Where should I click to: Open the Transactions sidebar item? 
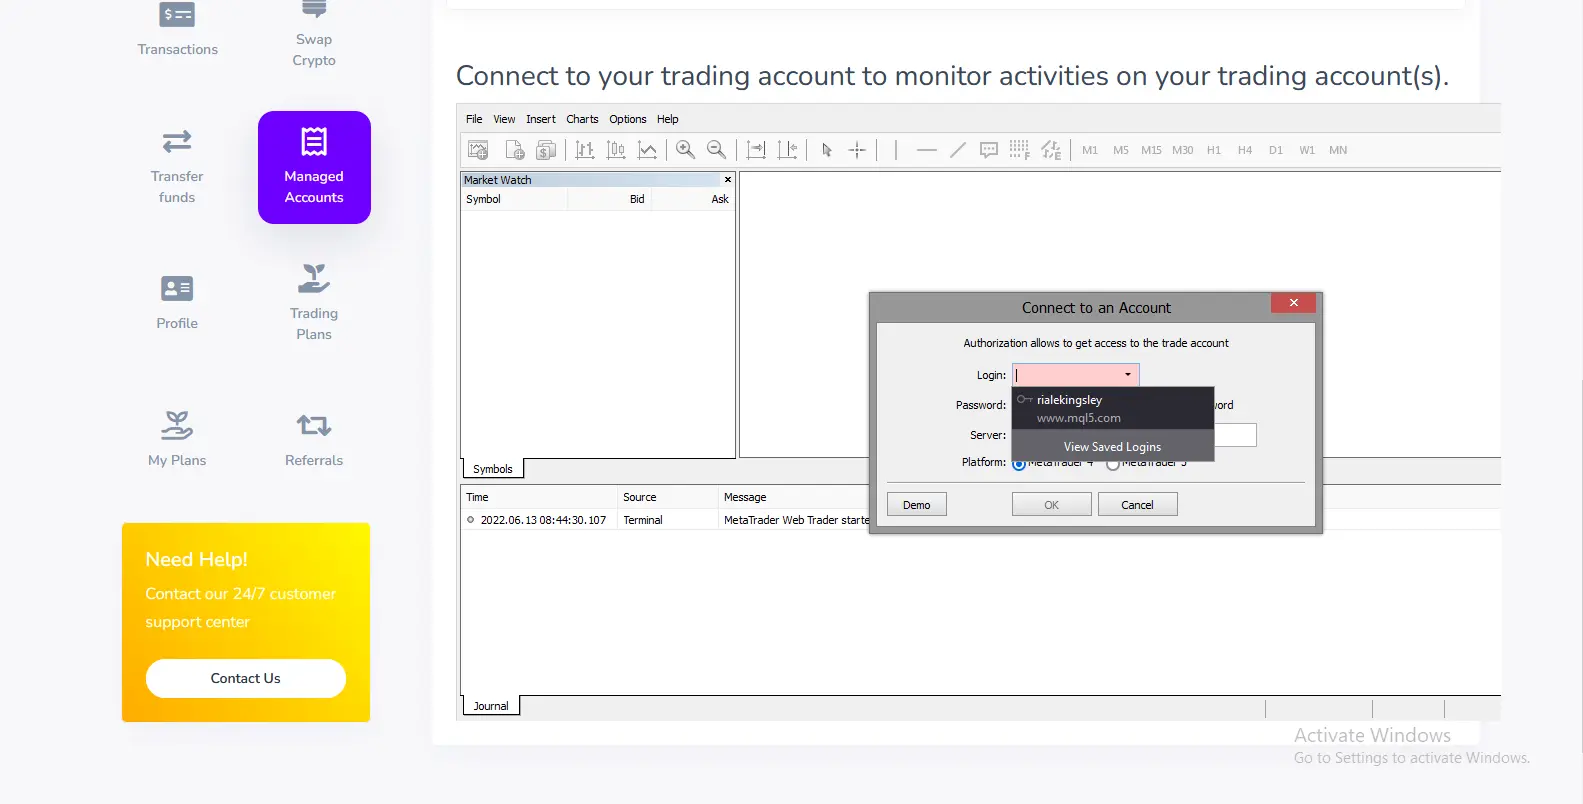click(x=177, y=30)
